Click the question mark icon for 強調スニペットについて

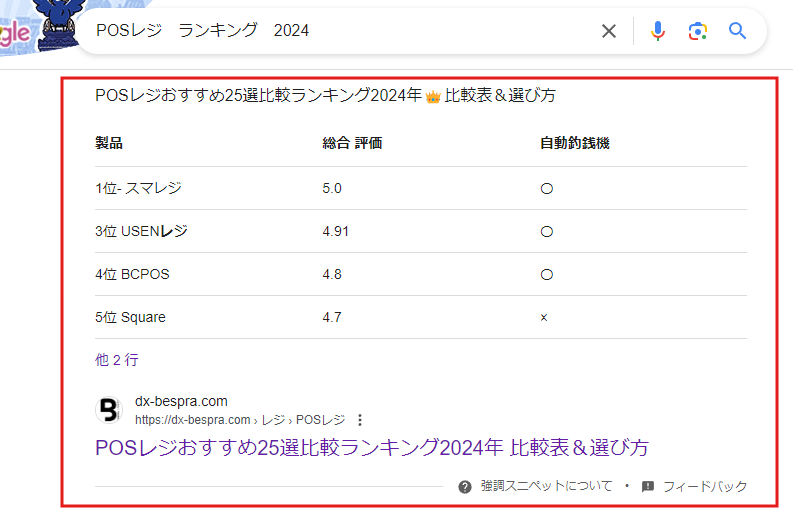[x=465, y=487]
